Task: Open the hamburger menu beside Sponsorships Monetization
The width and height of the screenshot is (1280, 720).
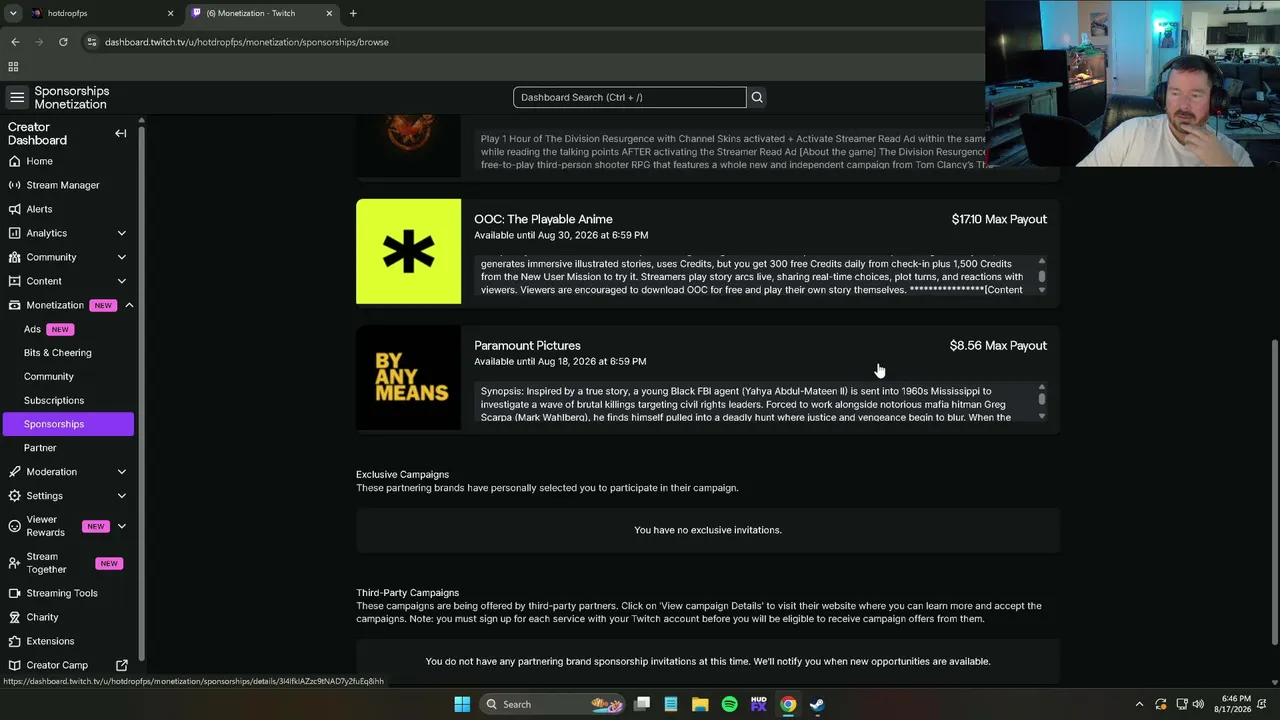Action: click(17, 97)
